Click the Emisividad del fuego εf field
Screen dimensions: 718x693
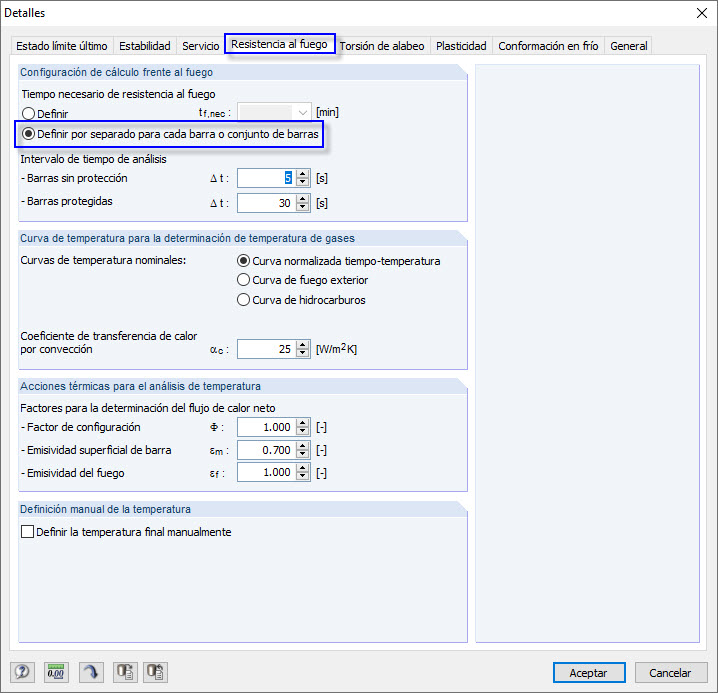tap(267, 472)
